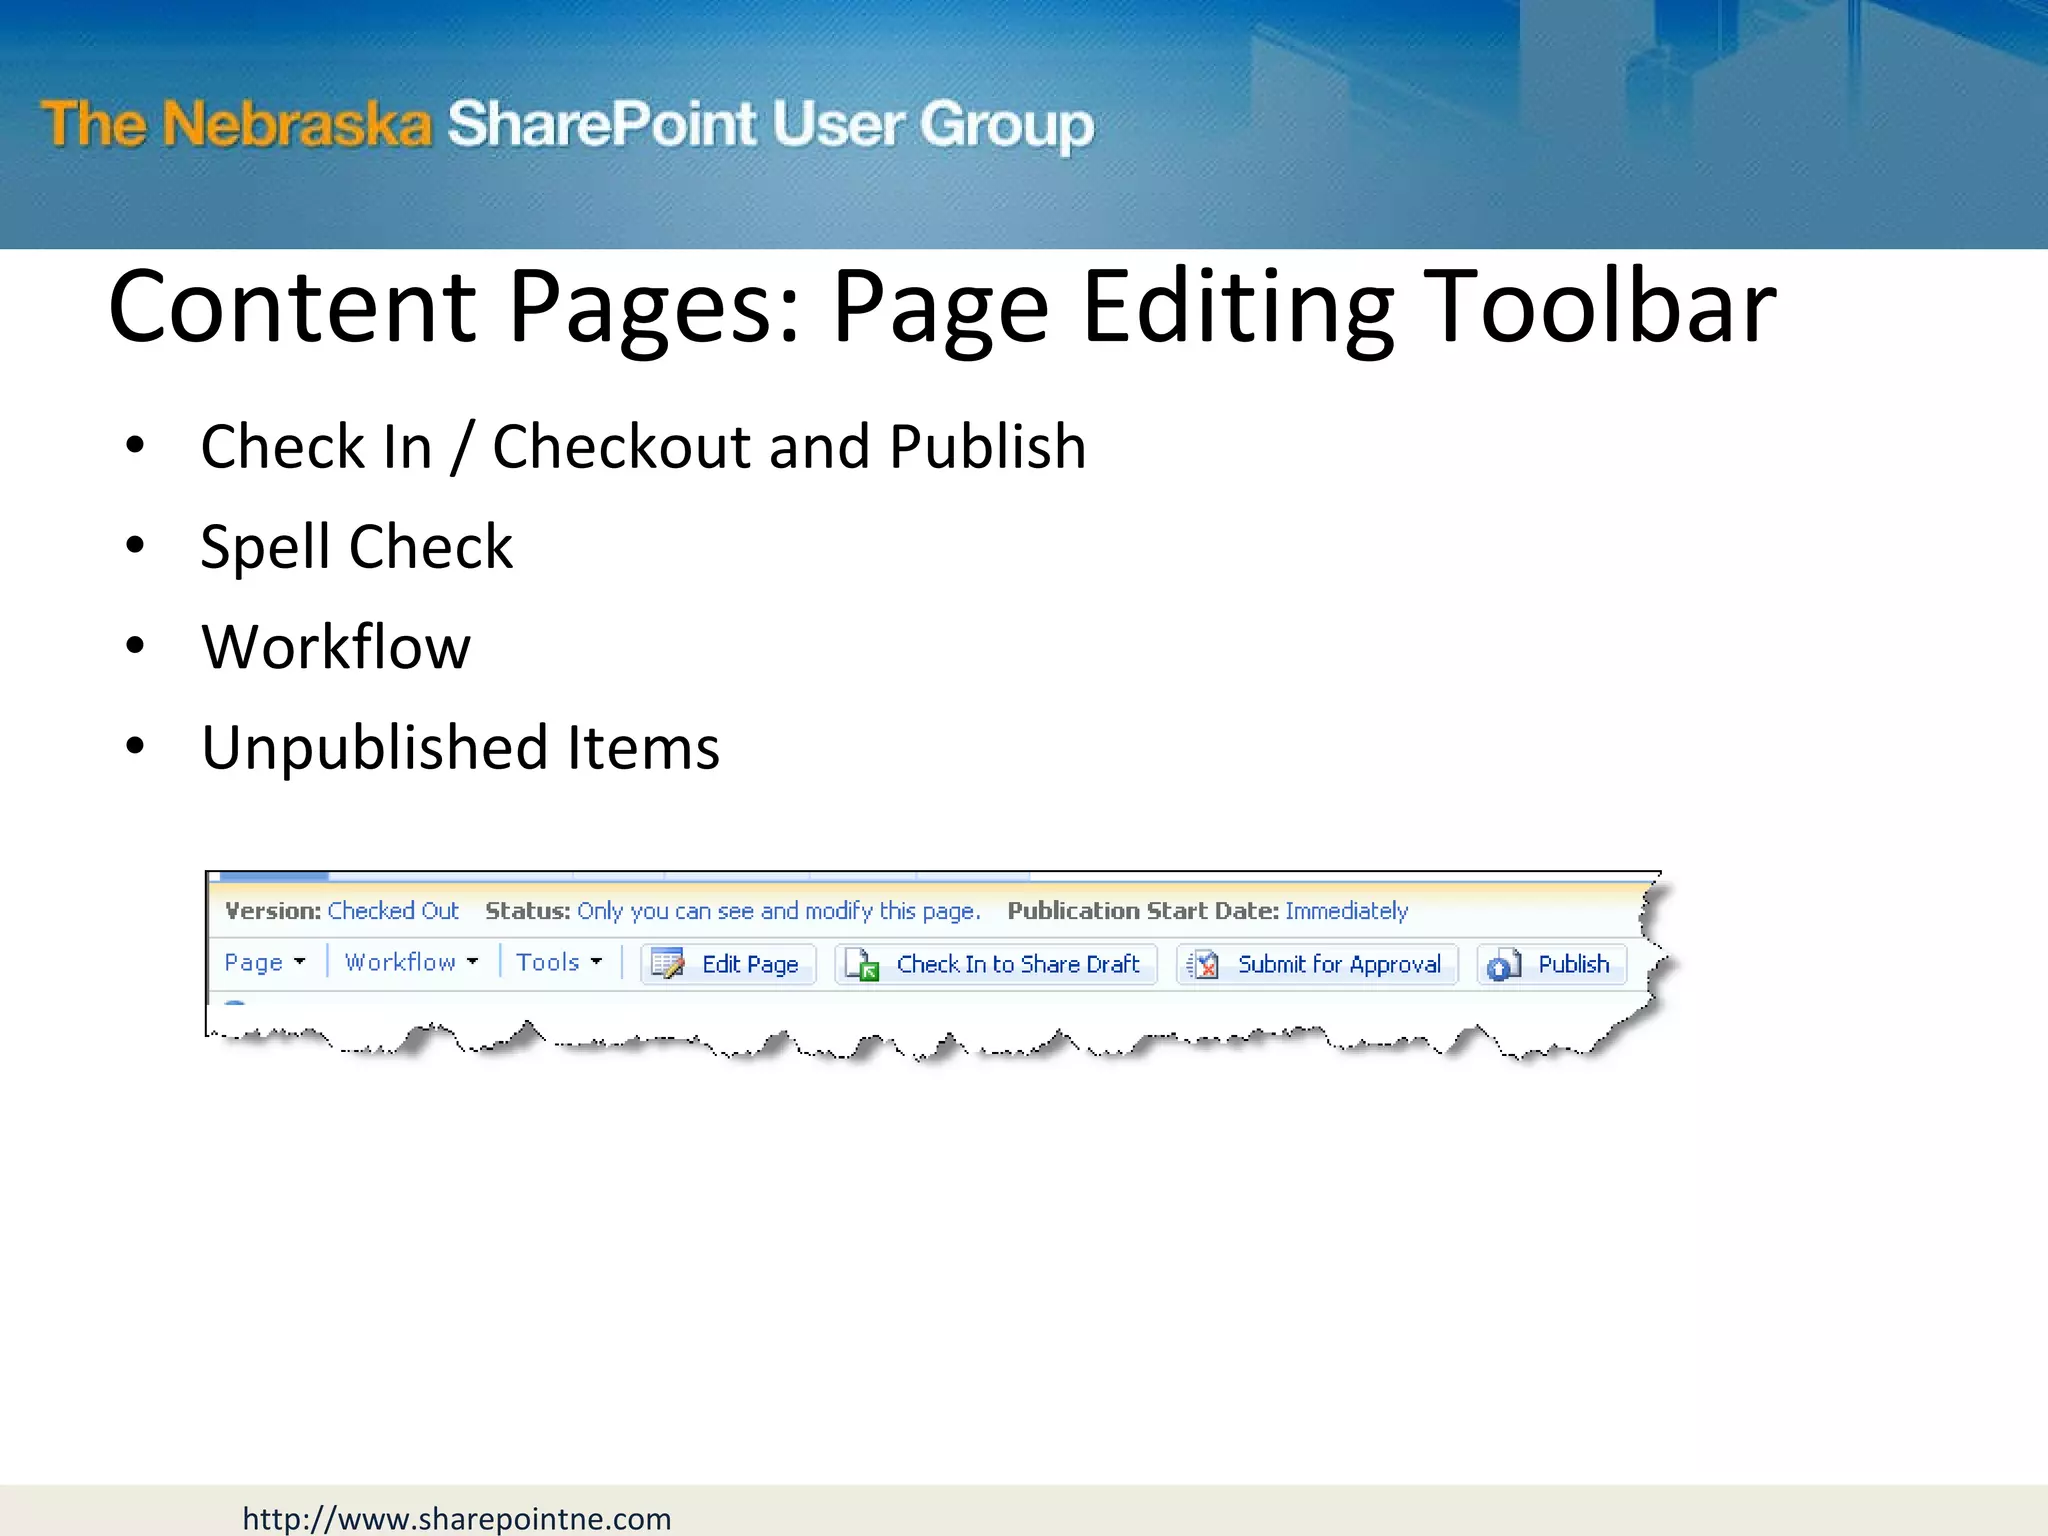Click the 'Spell Check' bullet
This screenshot has height=1536, width=2048.
(x=357, y=547)
